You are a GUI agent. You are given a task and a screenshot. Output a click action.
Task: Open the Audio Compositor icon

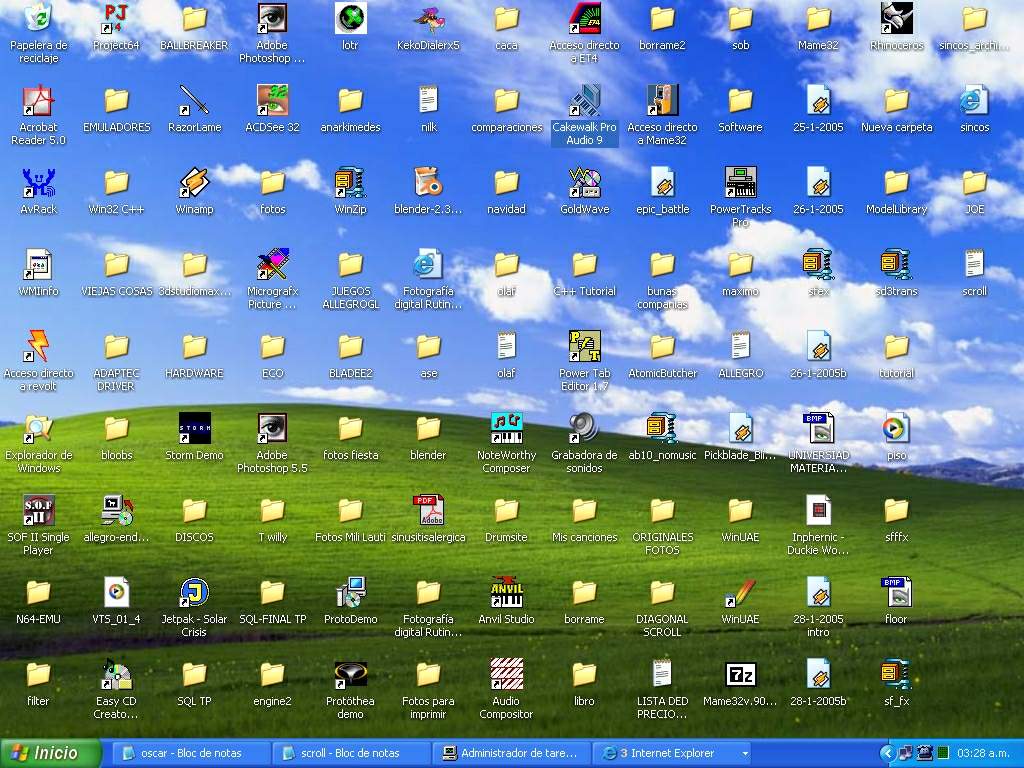pyautogui.click(x=506, y=675)
